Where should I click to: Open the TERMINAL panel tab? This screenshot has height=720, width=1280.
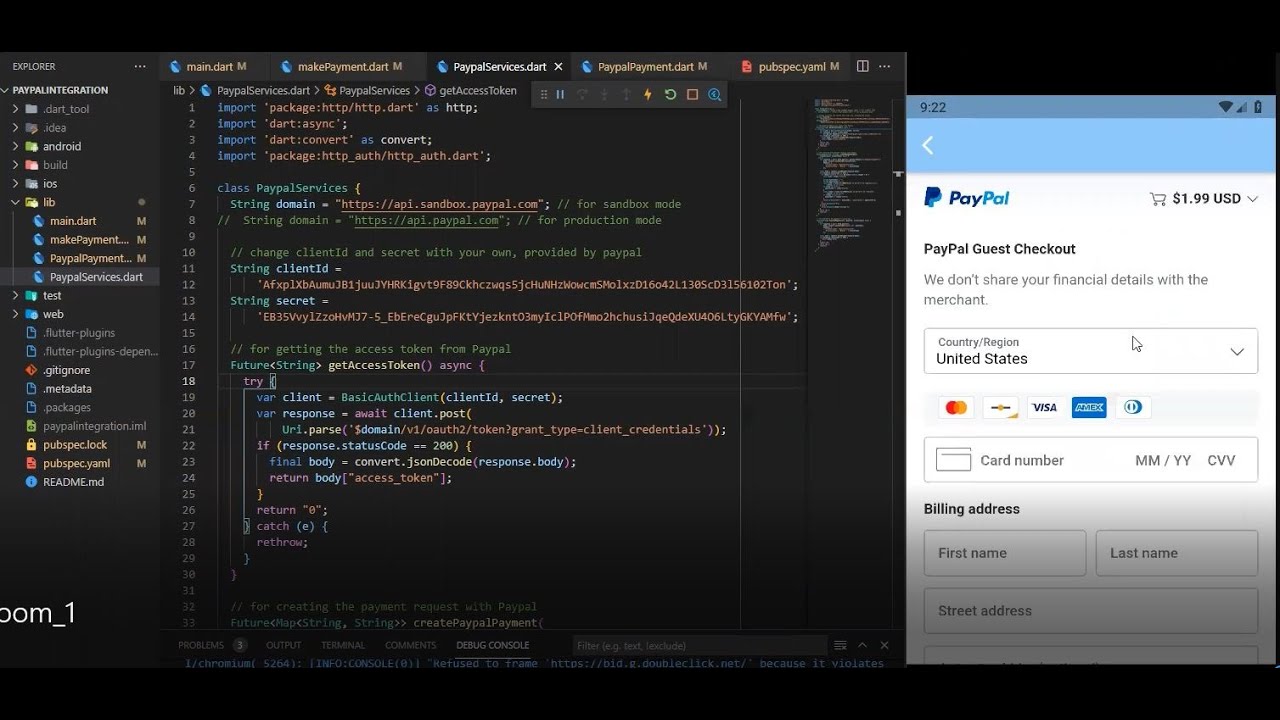click(343, 645)
